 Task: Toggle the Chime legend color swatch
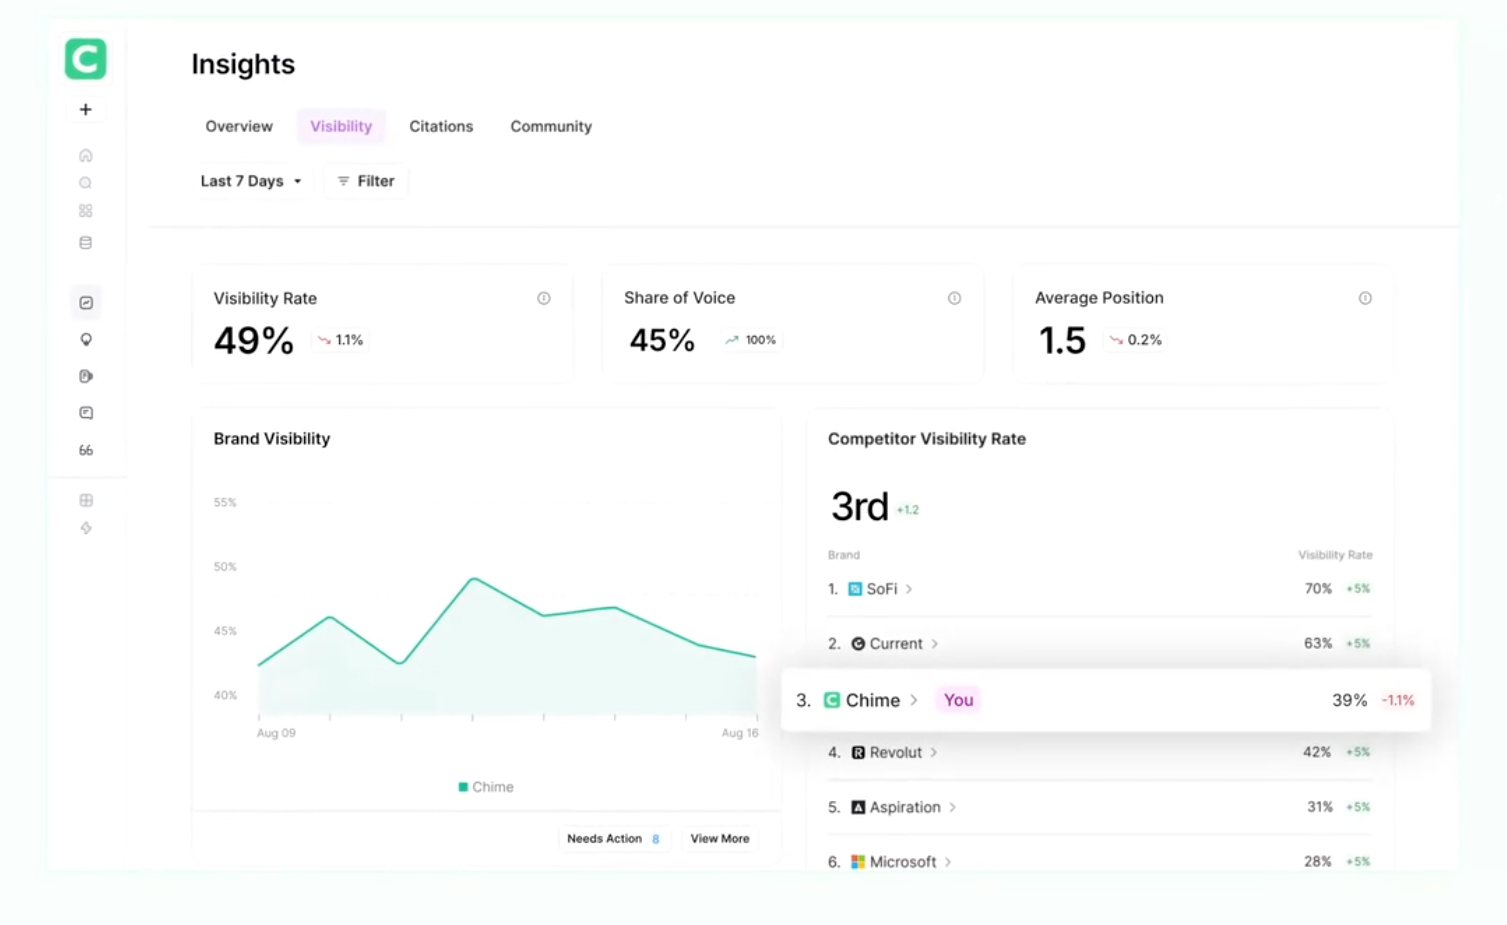(x=463, y=787)
